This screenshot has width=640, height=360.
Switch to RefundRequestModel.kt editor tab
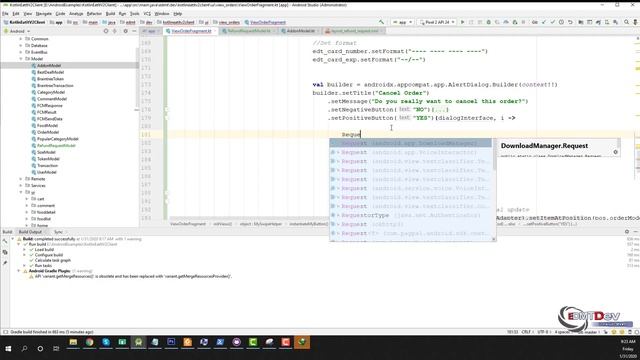(x=249, y=31)
